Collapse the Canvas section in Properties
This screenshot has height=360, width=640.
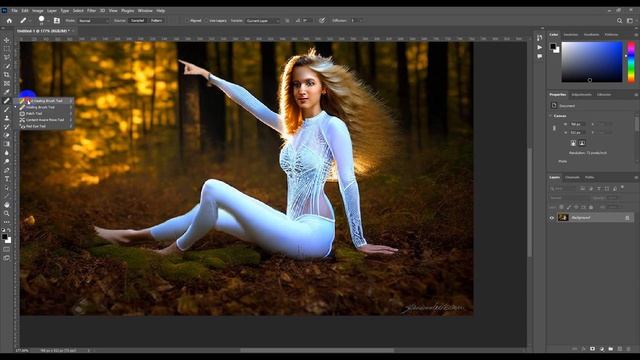click(x=551, y=116)
